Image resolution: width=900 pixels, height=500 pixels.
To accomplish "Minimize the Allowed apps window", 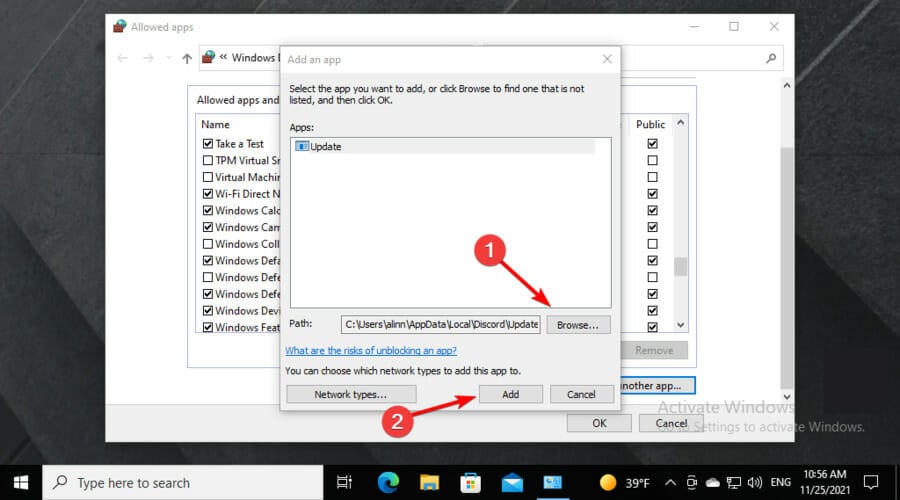I will click(x=695, y=26).
